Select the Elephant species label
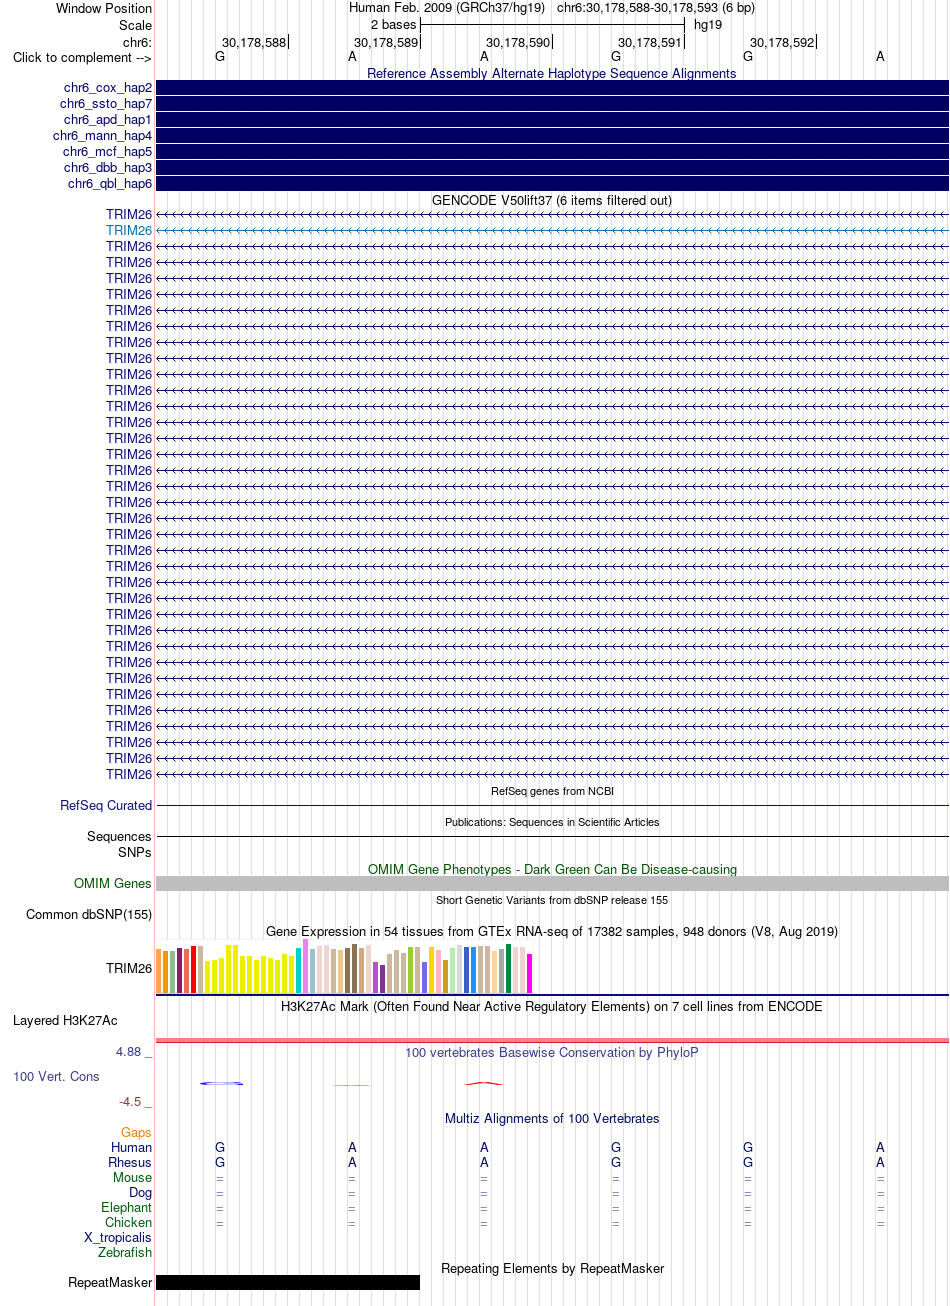The width and height of the screenshot is (950, 1306). [x=127, y=1207]
